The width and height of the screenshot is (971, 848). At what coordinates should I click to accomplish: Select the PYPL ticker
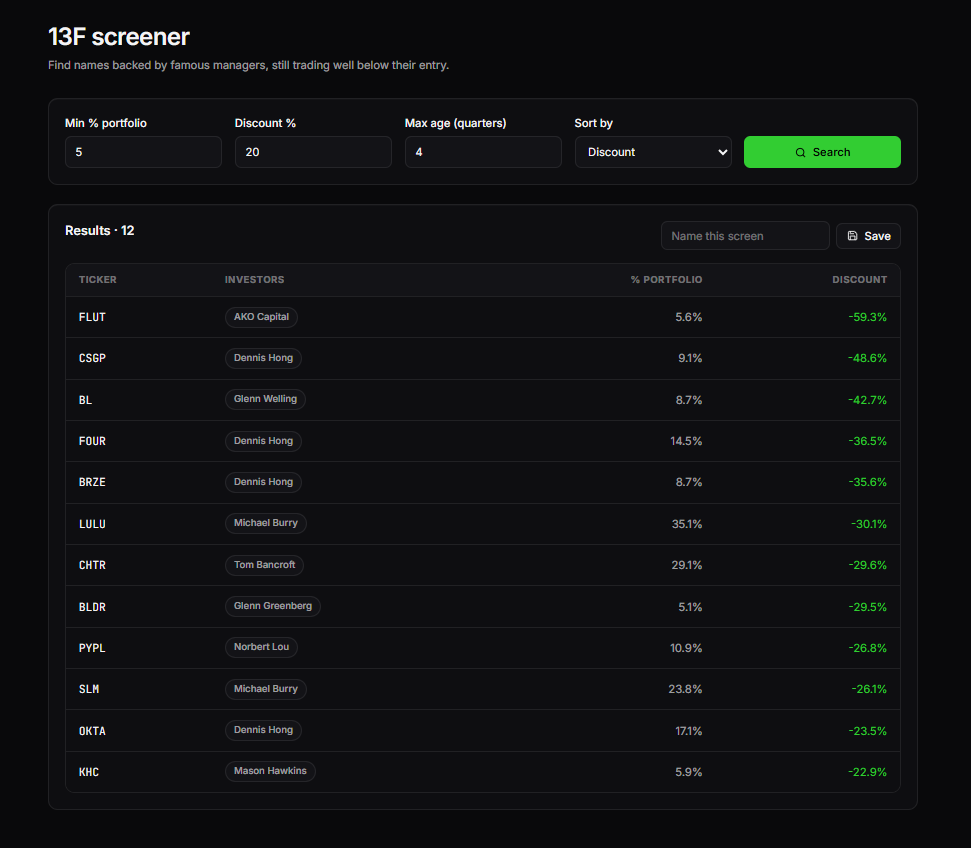coord(92,648)
